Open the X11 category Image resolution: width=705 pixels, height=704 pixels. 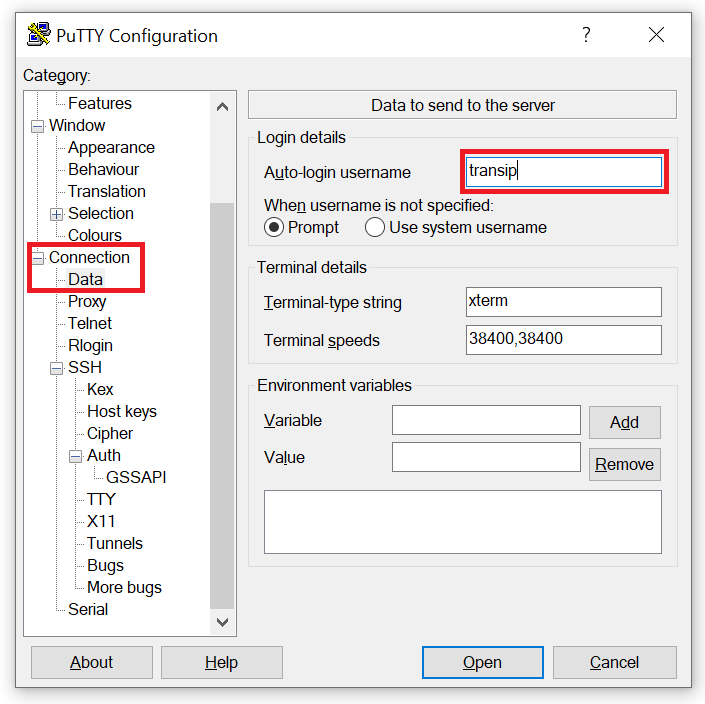[101, 522]
